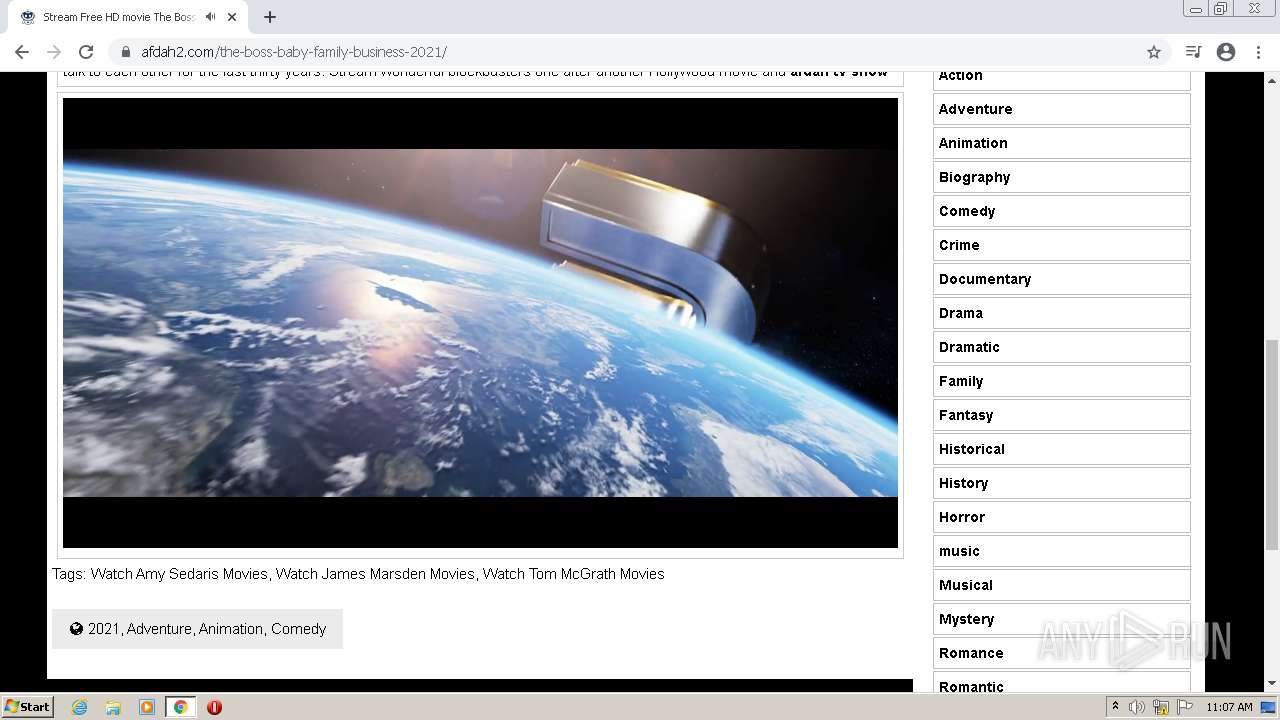Viewport: 1280px width, 720px height.
Task: Select the Chrome taskbar icon
Action: (x=180, y=707)
